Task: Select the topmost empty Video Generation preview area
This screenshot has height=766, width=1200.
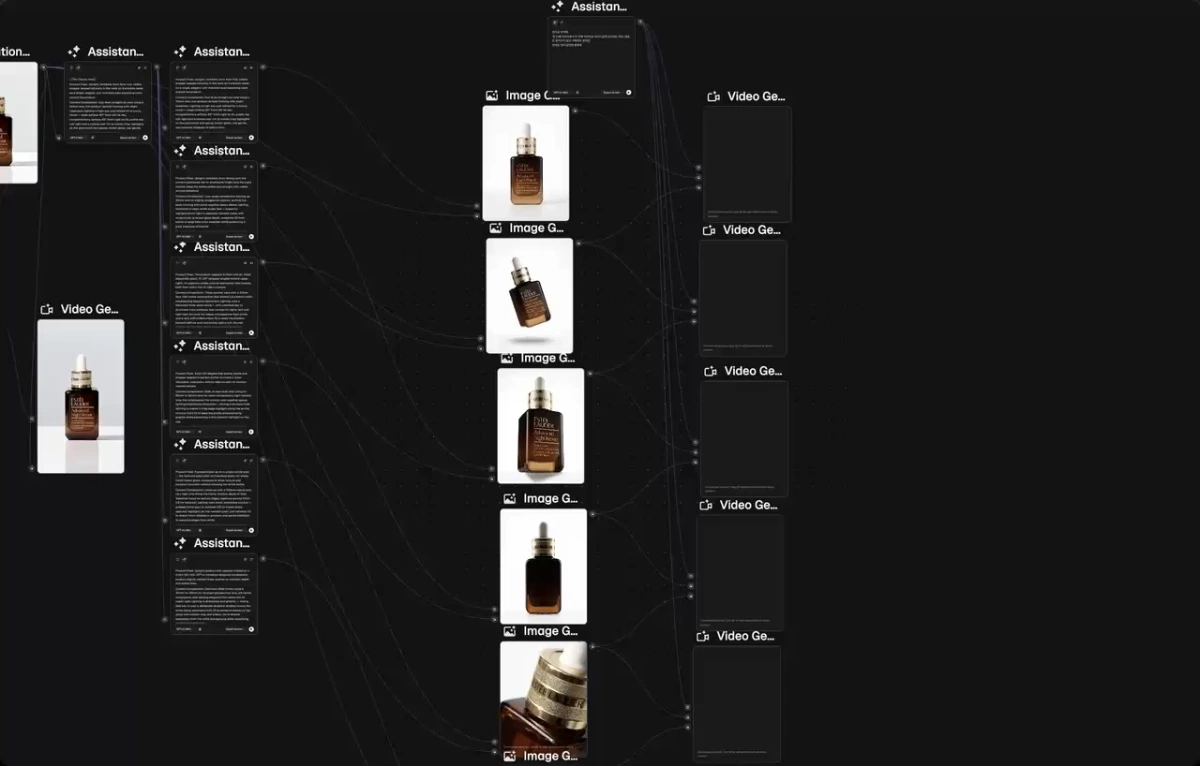Action: (747, 164)
